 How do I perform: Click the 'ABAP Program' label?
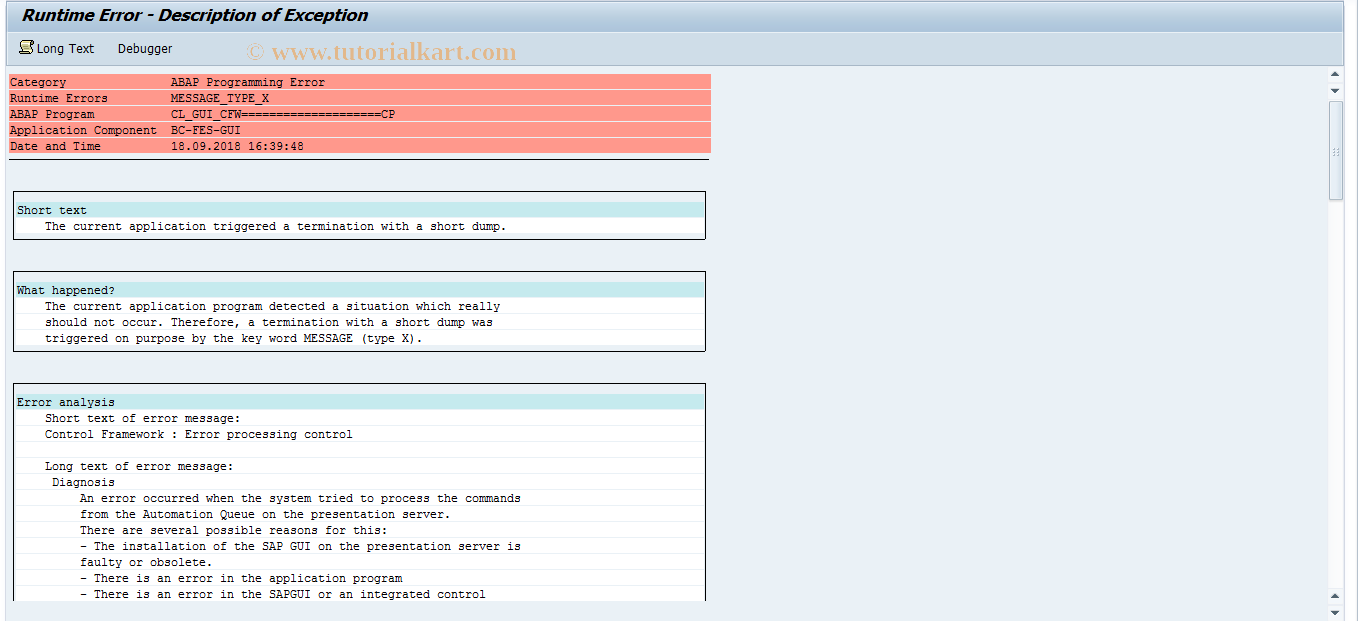coord(52,114)
